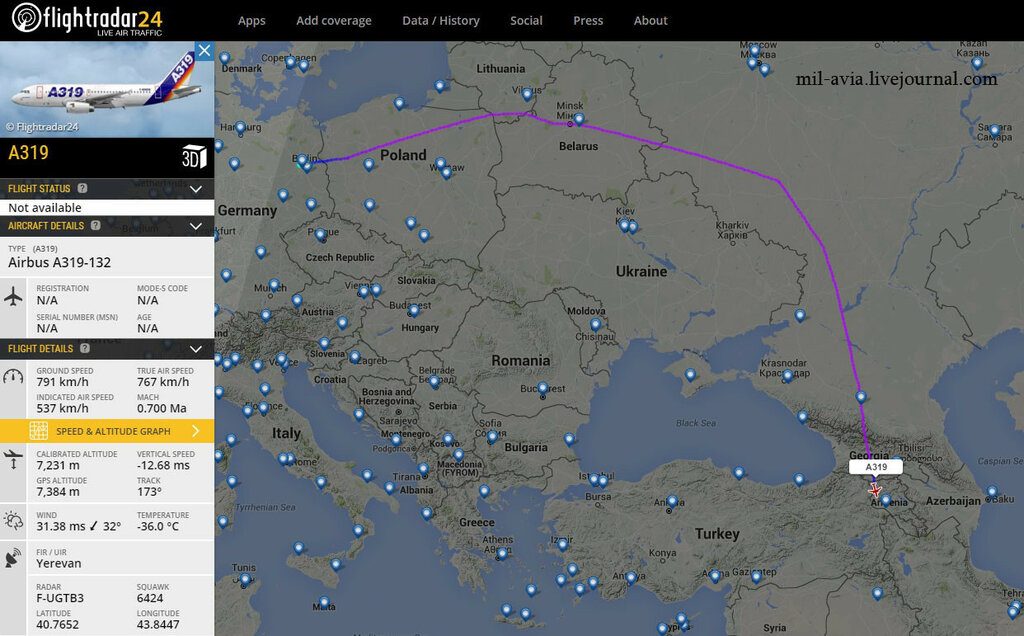Click the radar value "F-UGTB3"
The width and height of the screenshot is (1024, 636).
click(x=60, y=598)
